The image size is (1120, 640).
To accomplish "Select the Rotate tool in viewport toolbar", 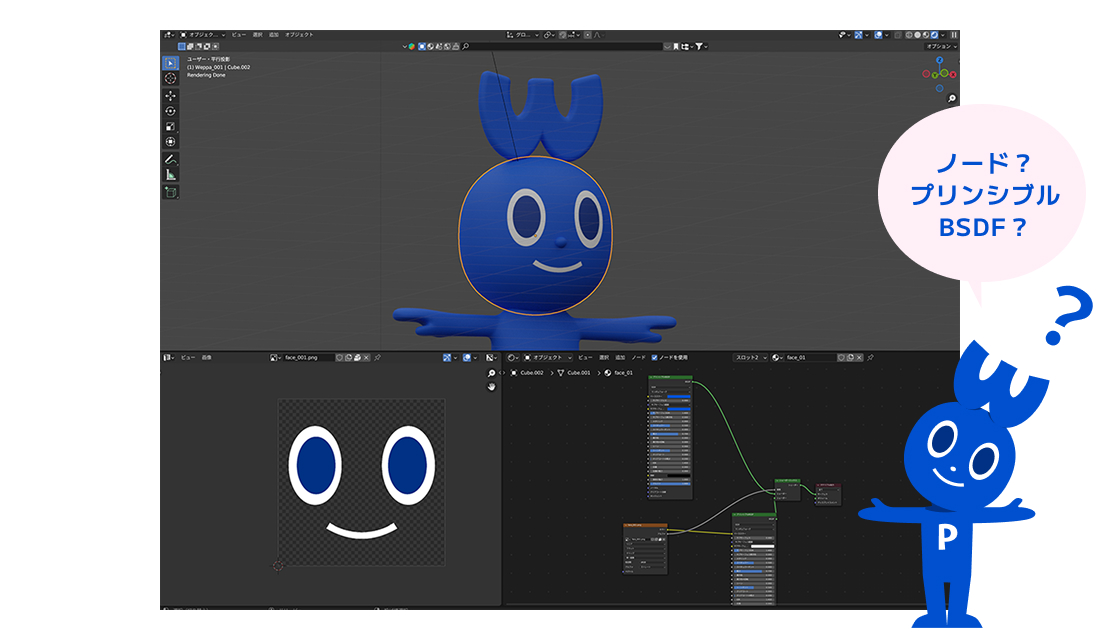I will pos(170,111).
